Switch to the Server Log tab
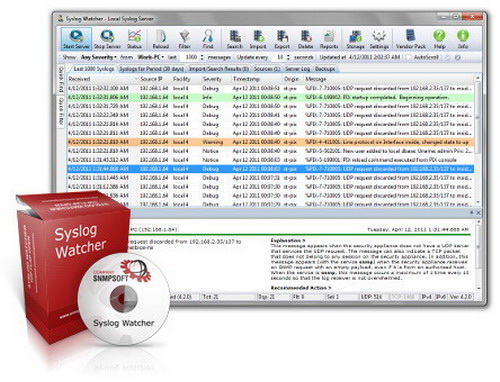Image resolution: width=500 pixels, height=382 pixels. tap(298, 69)
